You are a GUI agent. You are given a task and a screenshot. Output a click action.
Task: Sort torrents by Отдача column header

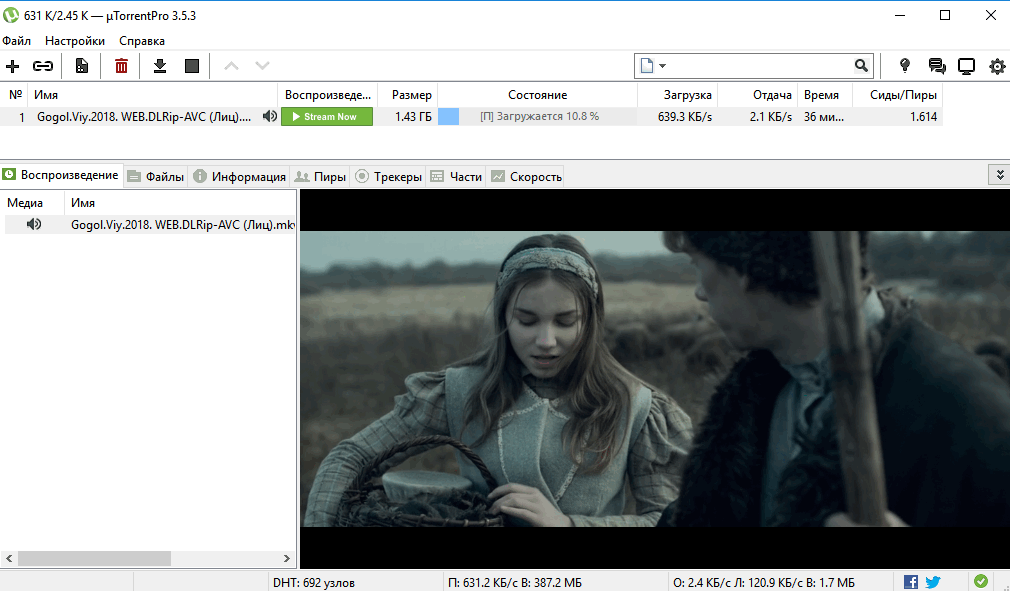point(758,95)
